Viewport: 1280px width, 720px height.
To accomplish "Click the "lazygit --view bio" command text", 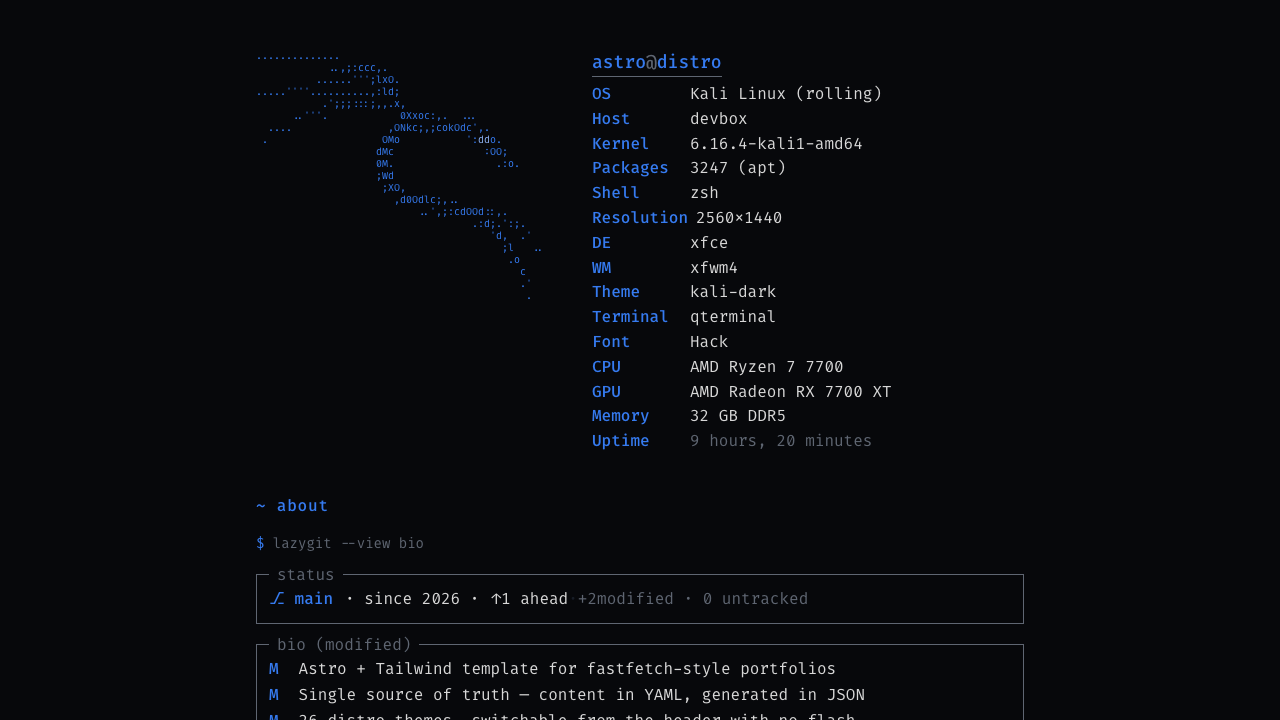I will [348, 544].
